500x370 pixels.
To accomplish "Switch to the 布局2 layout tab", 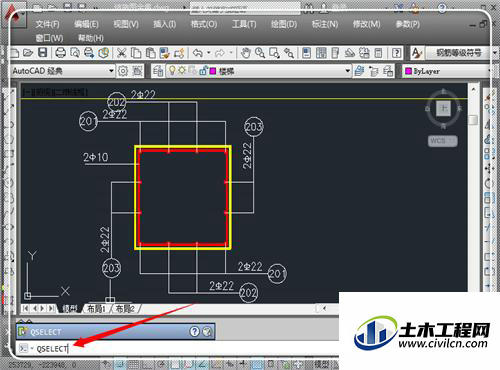I will [x=125, y=309].
